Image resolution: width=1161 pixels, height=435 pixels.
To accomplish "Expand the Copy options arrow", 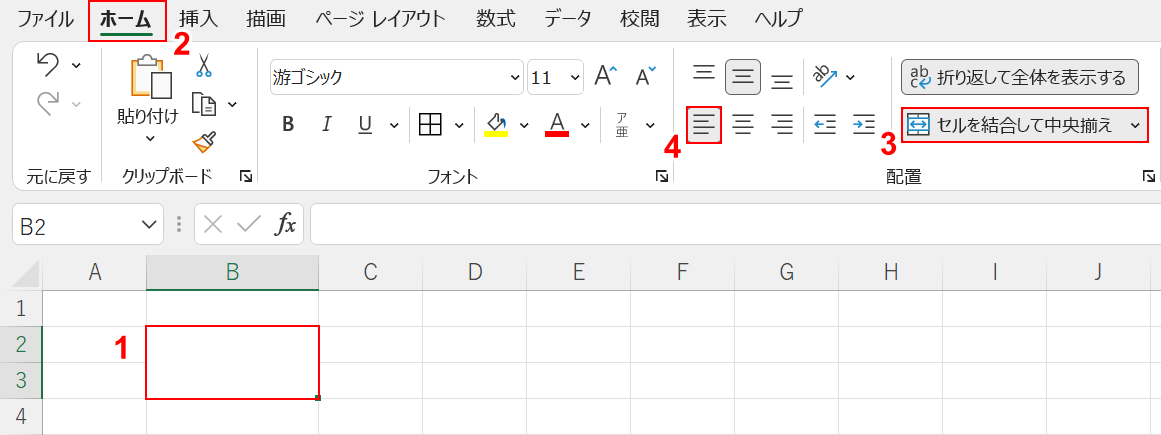I will (x=232, y=104).
